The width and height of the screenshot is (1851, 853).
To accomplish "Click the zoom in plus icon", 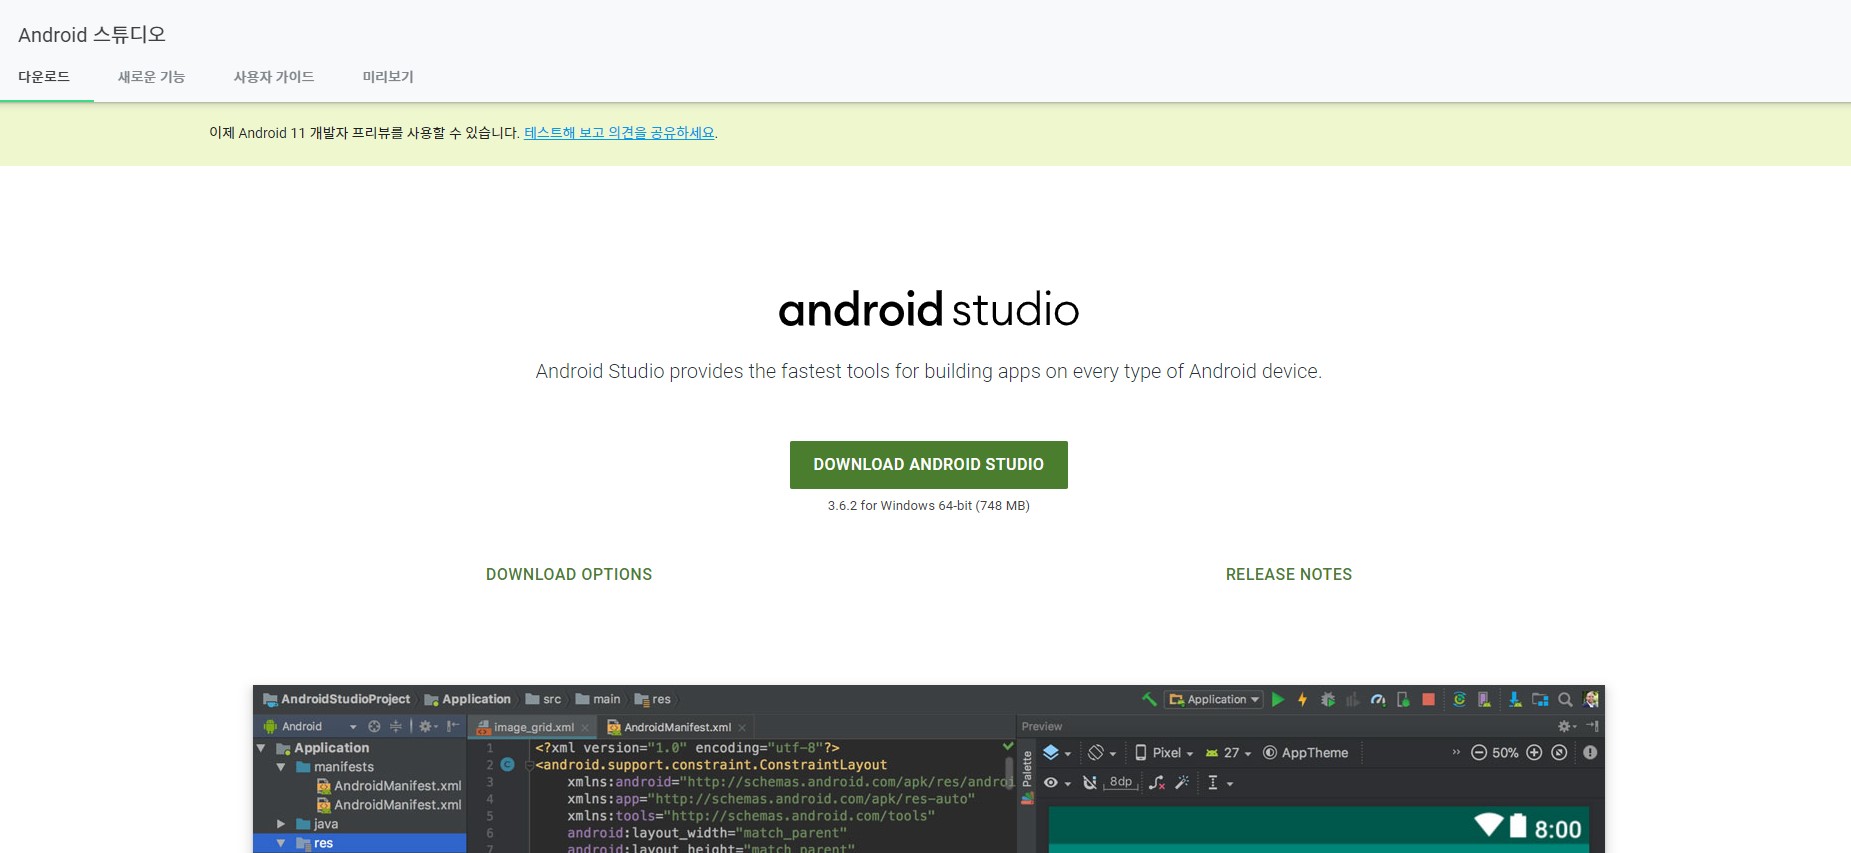I will 1534,752.
